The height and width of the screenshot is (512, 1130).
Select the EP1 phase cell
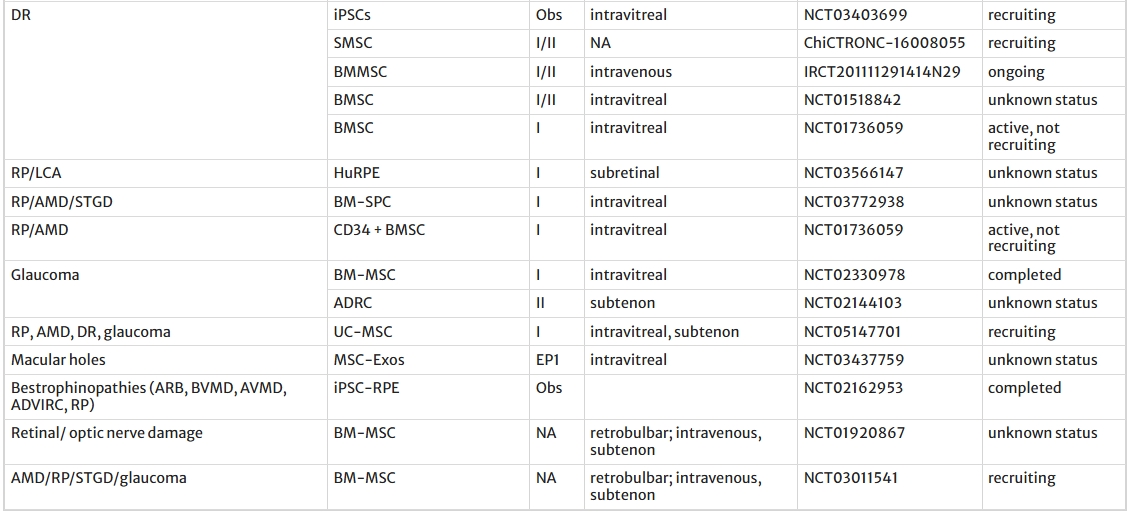(548, 360)
